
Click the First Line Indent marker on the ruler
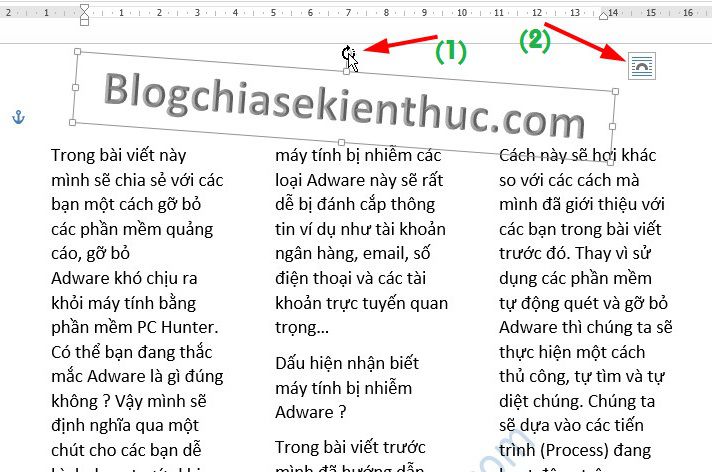pyautogui.click(x=84, y=9)
